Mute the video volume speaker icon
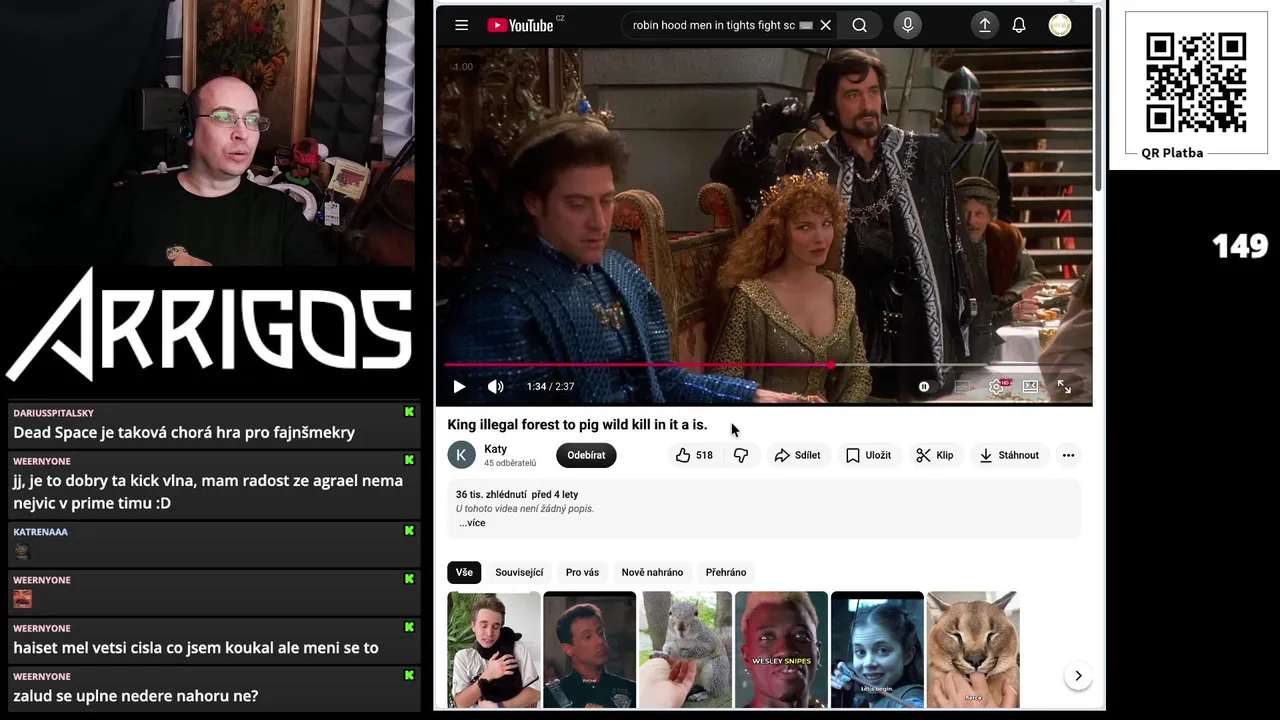The height and width of the screenshot is (720, 1280). pyautogui.click(x=495, y=387)
